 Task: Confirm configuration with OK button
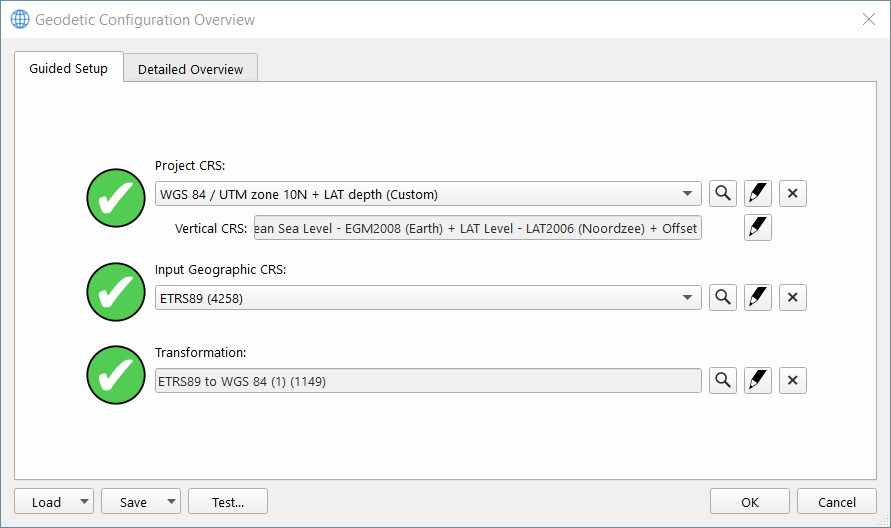coord(750,502)
